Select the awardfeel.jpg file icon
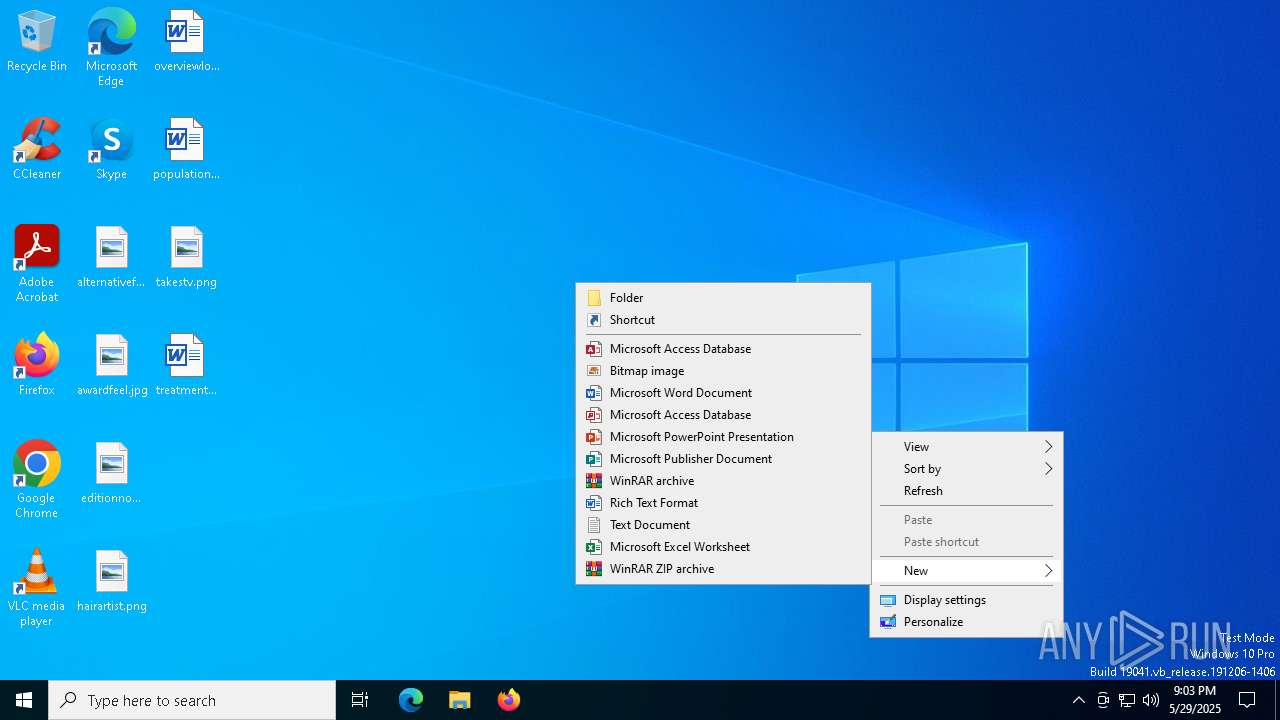This screenshot has height=720, width=1280. tap(112, 366)
